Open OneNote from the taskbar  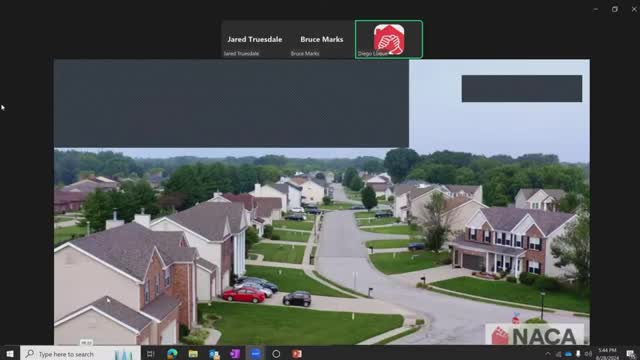[235, 354]
